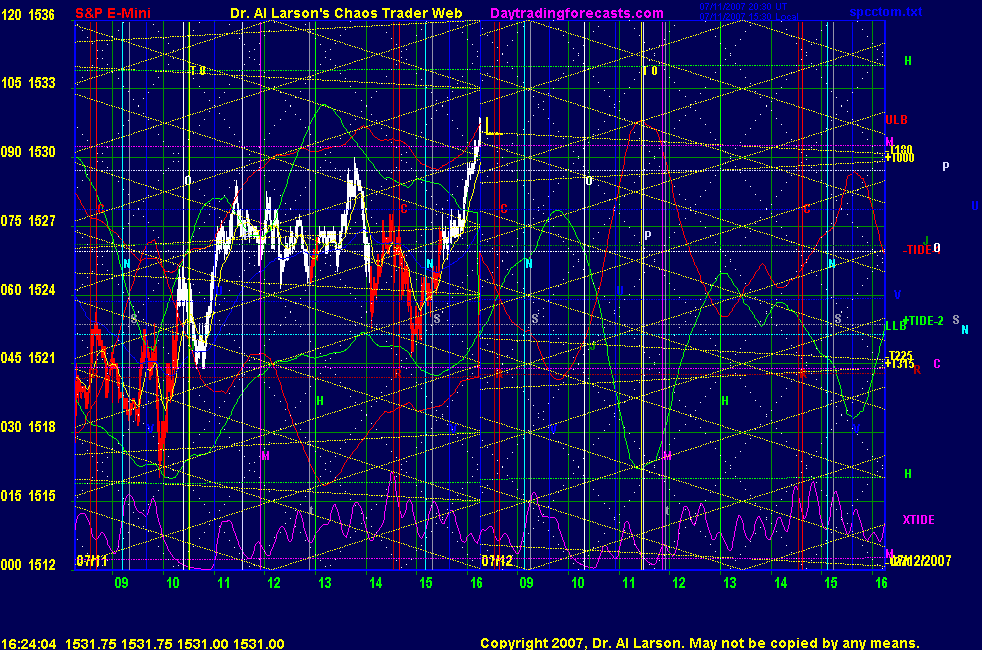Select the 015 1515 price axis label
Viewport: 982px width, 650px height.
(x=28, y=496)
